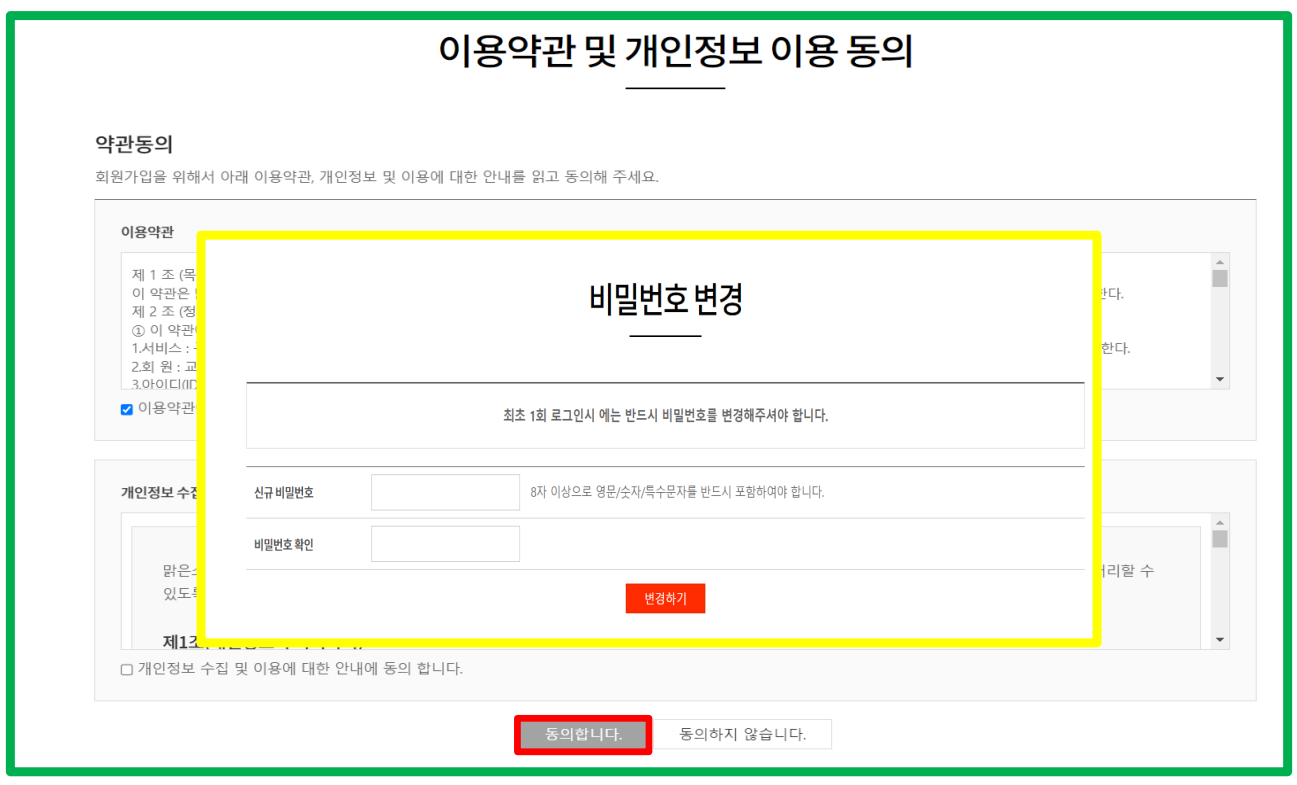Viewport: 1297px width, 785px height.
Task: Click the 이용약관 및 개인정보 이용 동의 page title
Action: pos(675,50)
